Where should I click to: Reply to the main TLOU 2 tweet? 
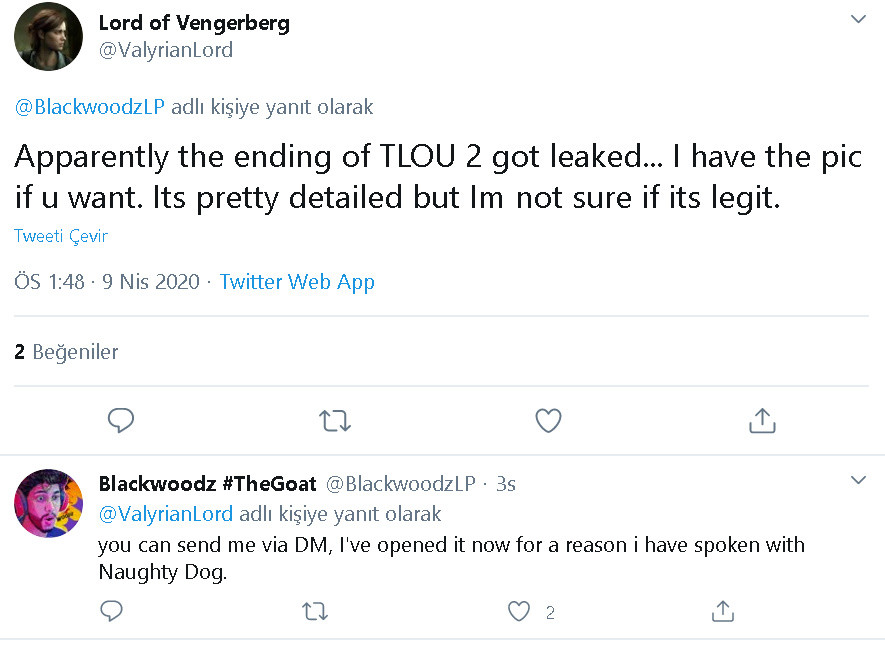(121, 420)
